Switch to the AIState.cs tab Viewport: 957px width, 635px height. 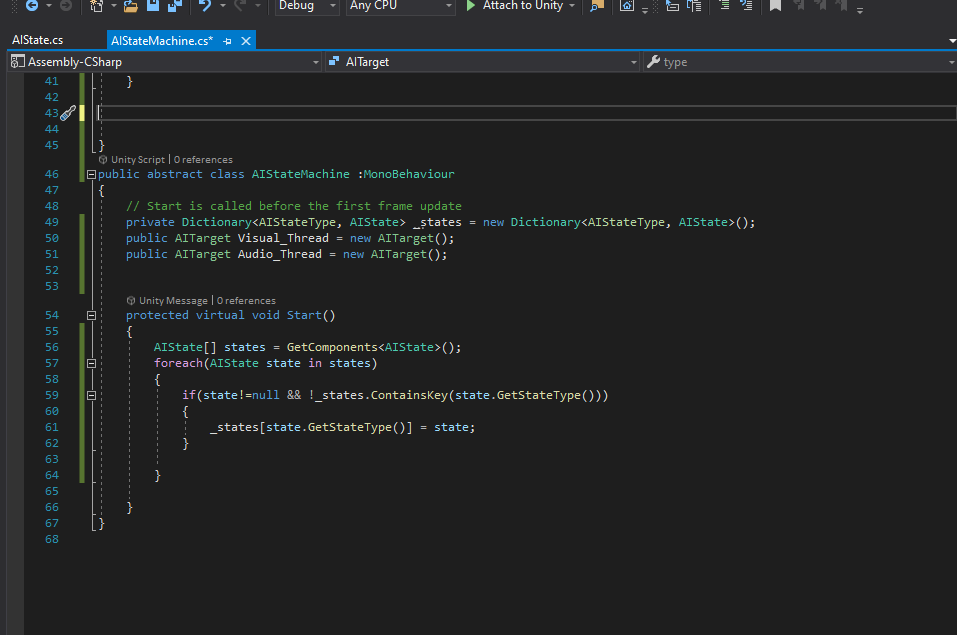pos(37,40)
